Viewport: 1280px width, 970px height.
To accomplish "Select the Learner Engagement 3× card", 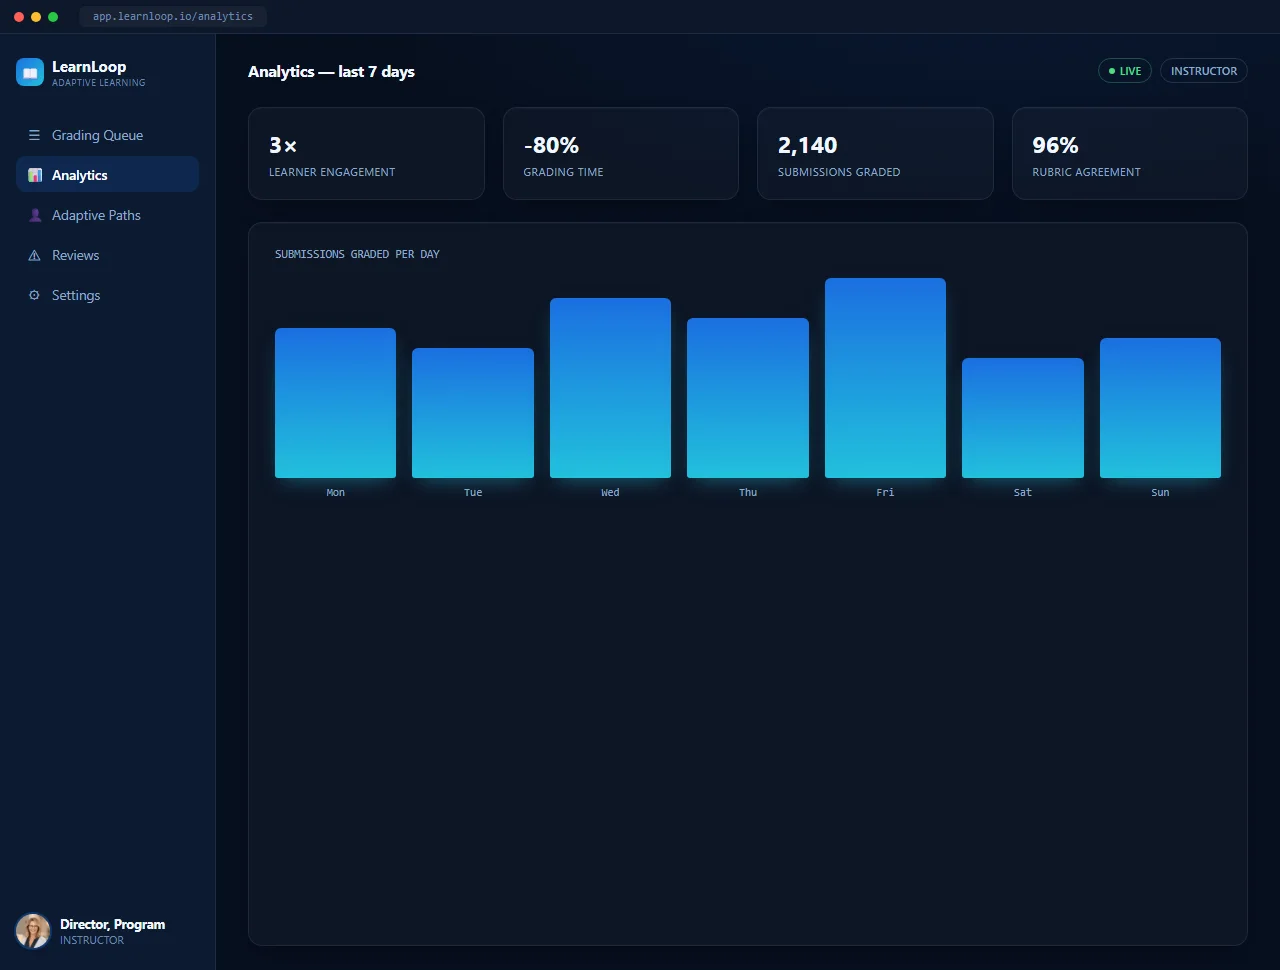I will click(366, 153).
